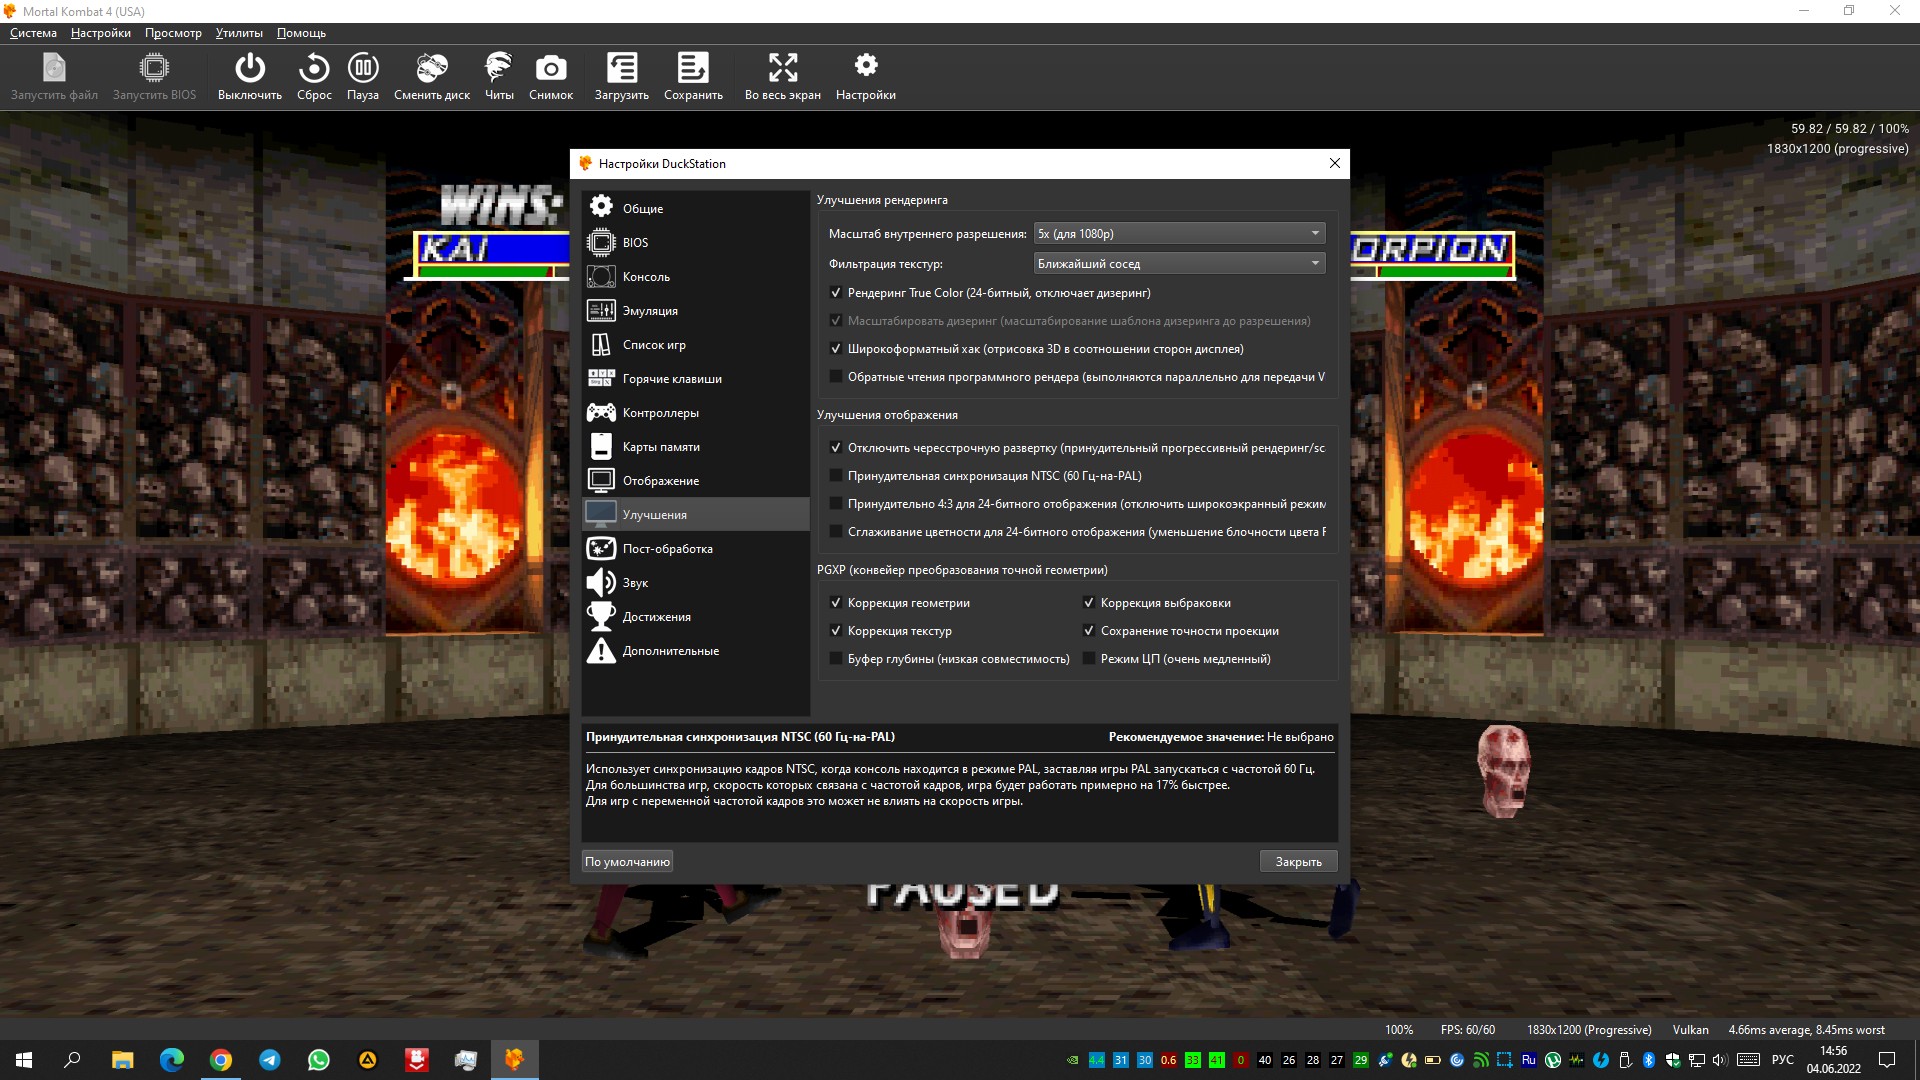Enable Обратные чтения программного рендера checkbox
This screenshot has height=1080, width=1920.
pyautogui.click(x=836, y=377)
